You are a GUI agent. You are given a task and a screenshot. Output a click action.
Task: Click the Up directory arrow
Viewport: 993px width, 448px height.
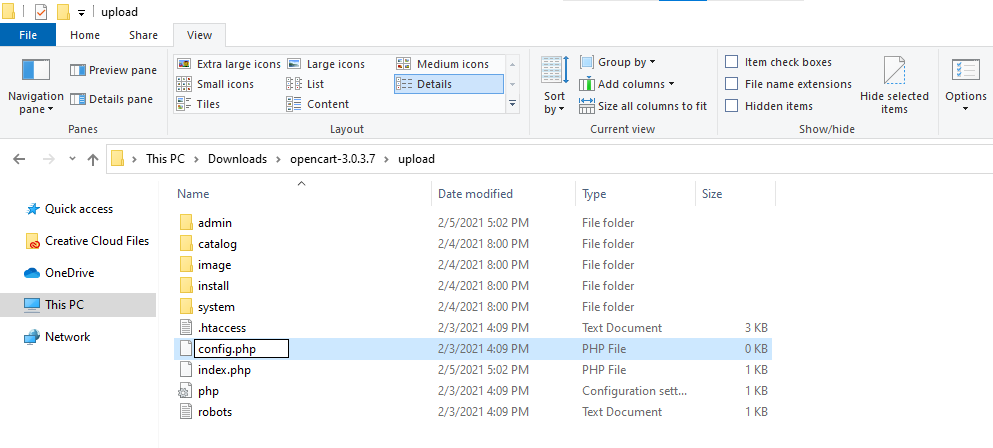coord(92,159)
